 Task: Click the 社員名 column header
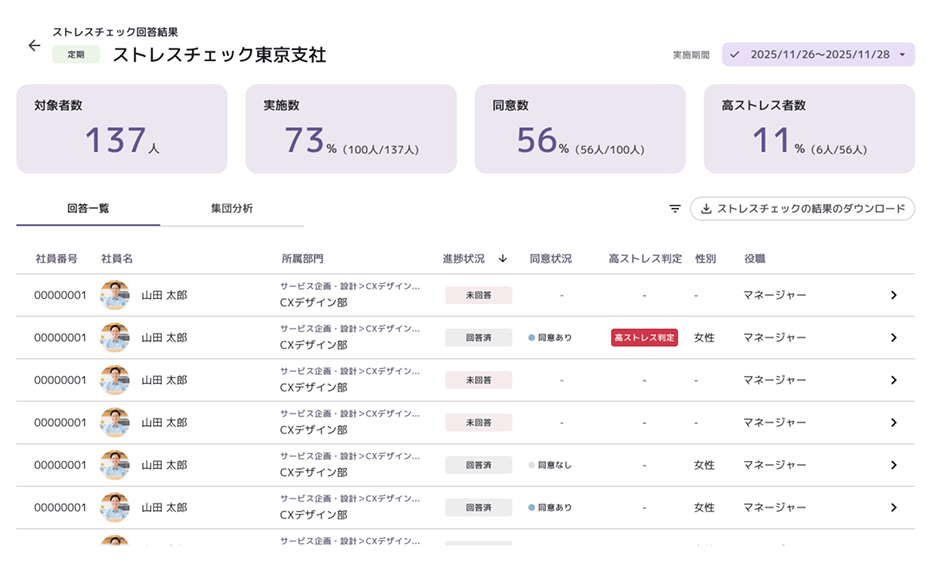coord(117,259)
